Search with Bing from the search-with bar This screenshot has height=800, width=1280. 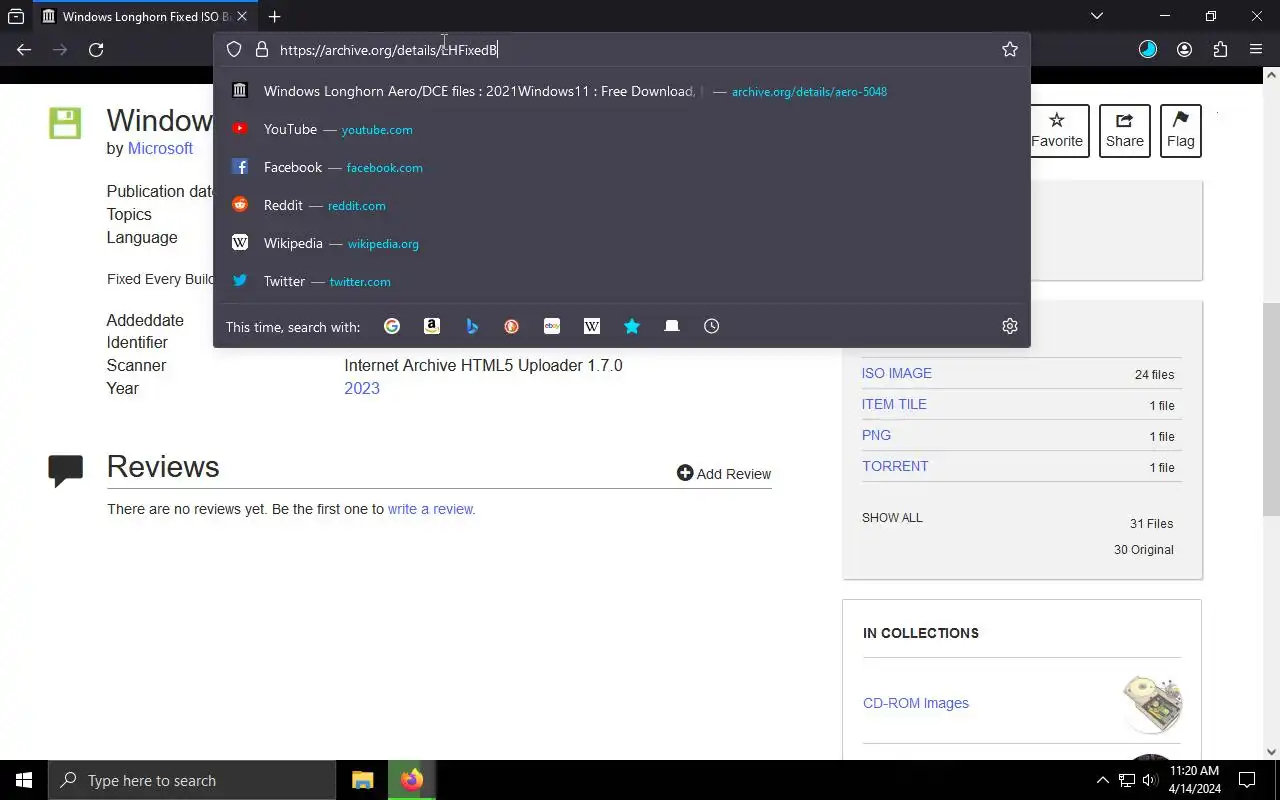(x=472, y=326)
